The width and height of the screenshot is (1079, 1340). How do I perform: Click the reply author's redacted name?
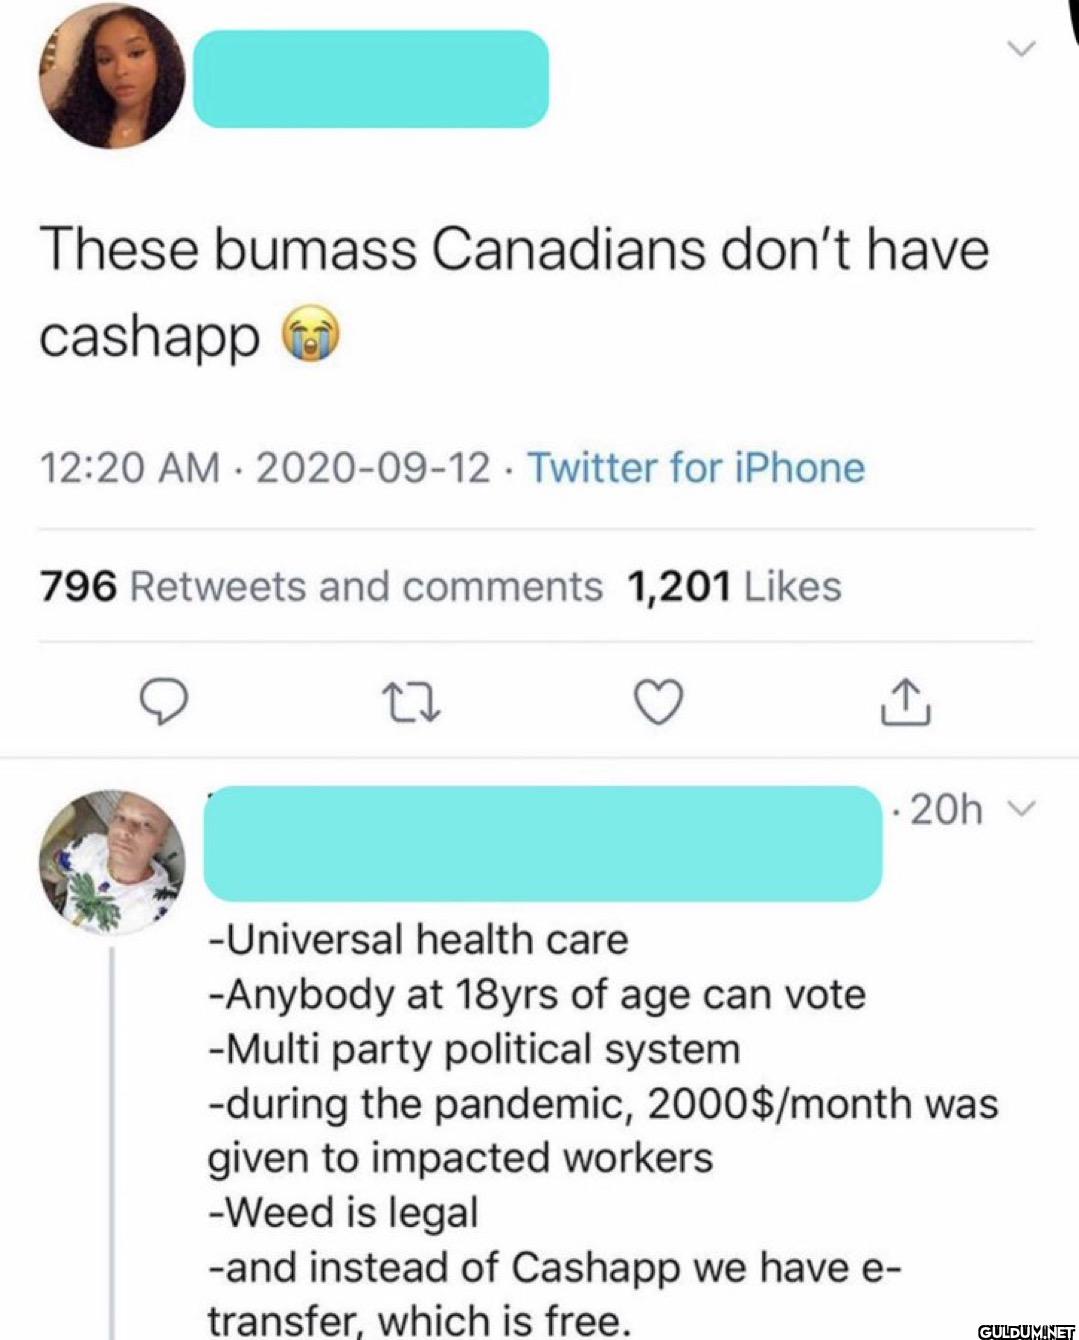tap(542, 843)
